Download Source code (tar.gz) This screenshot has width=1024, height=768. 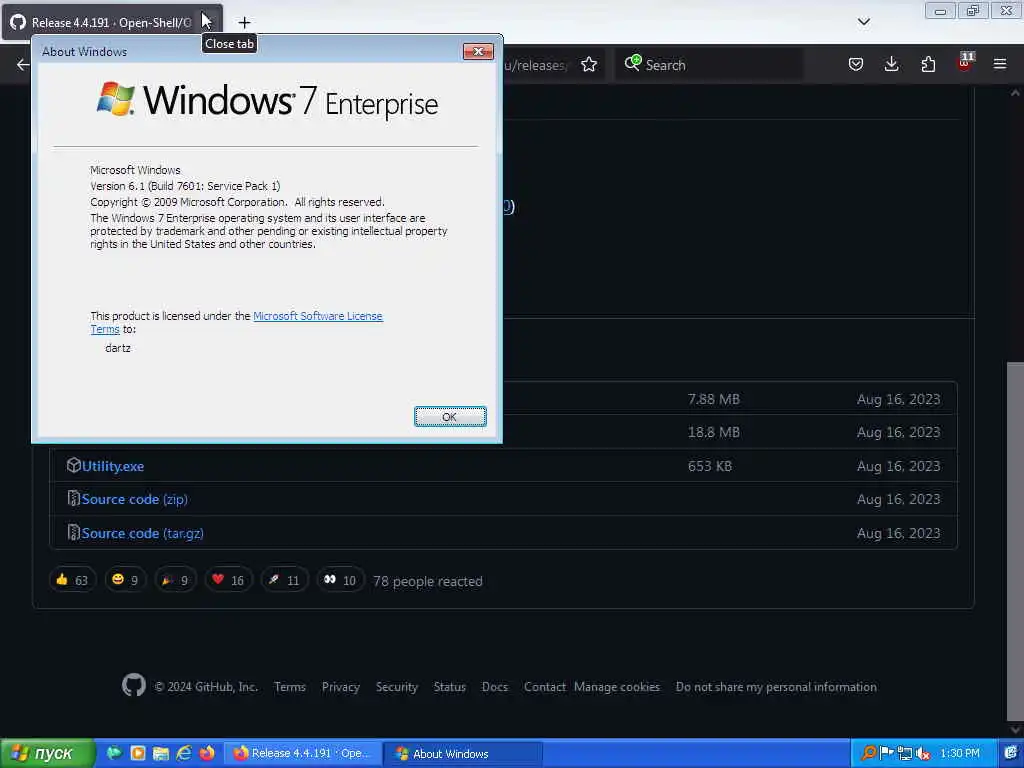pyautogui.click(x=142, y=534)
